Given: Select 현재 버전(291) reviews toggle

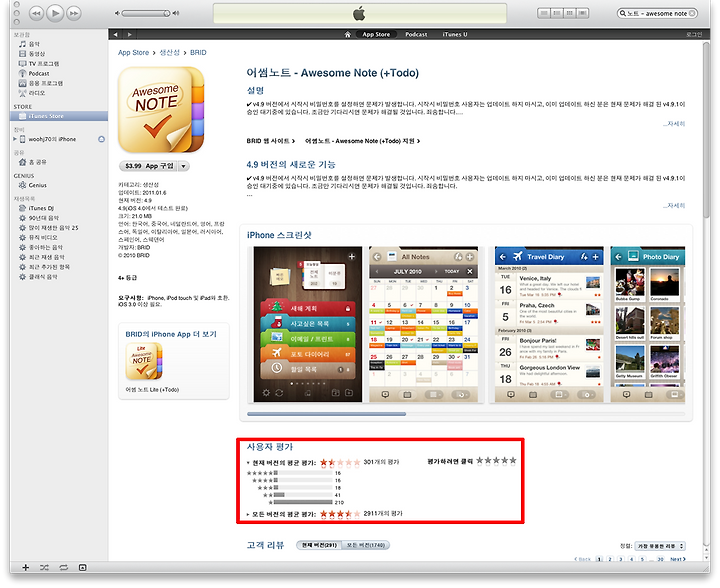Looking at the screenshot, I should tap(319, 545).
